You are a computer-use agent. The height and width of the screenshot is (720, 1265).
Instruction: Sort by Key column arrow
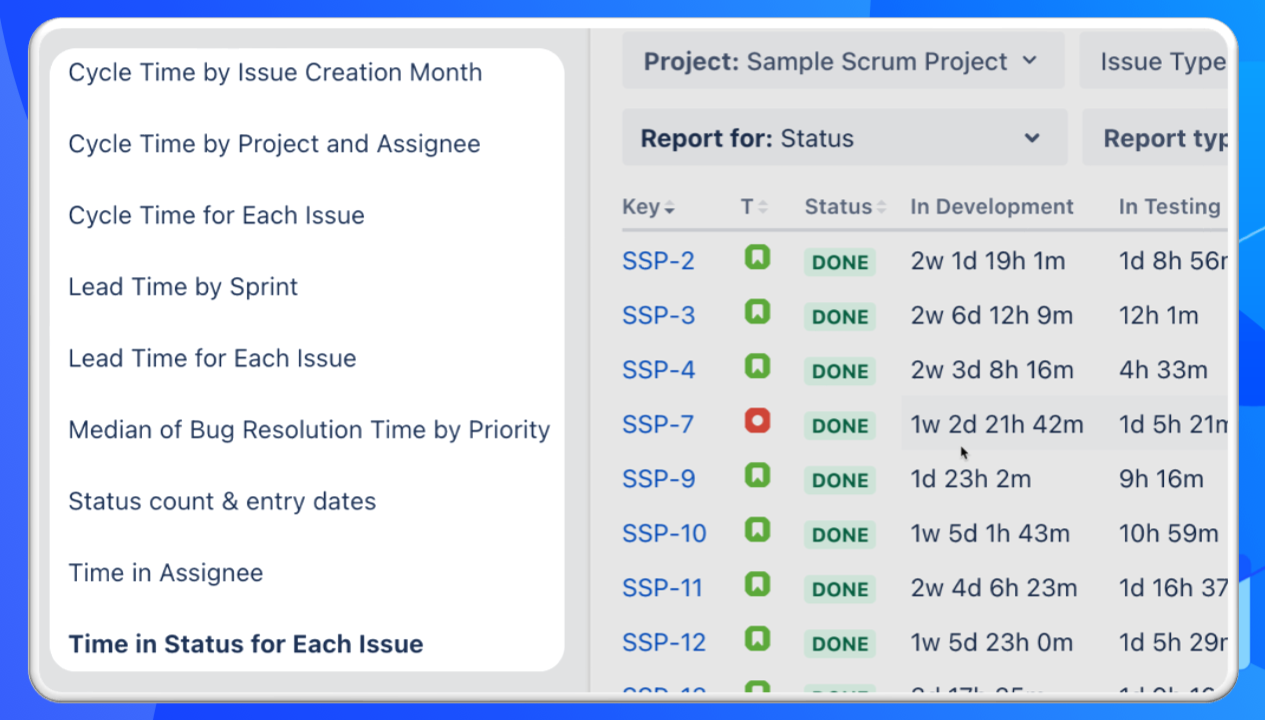tap(669, 208)
